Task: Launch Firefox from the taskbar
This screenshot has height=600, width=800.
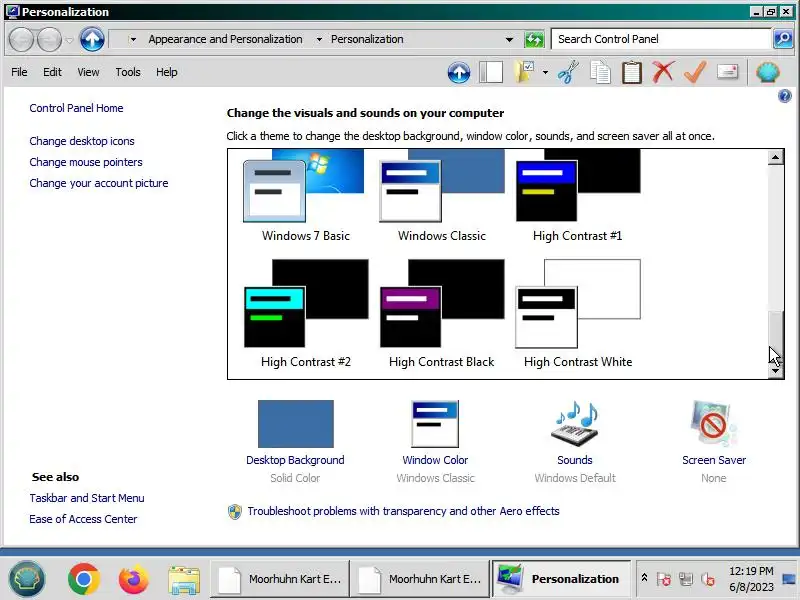Action: tap(134, 579)
